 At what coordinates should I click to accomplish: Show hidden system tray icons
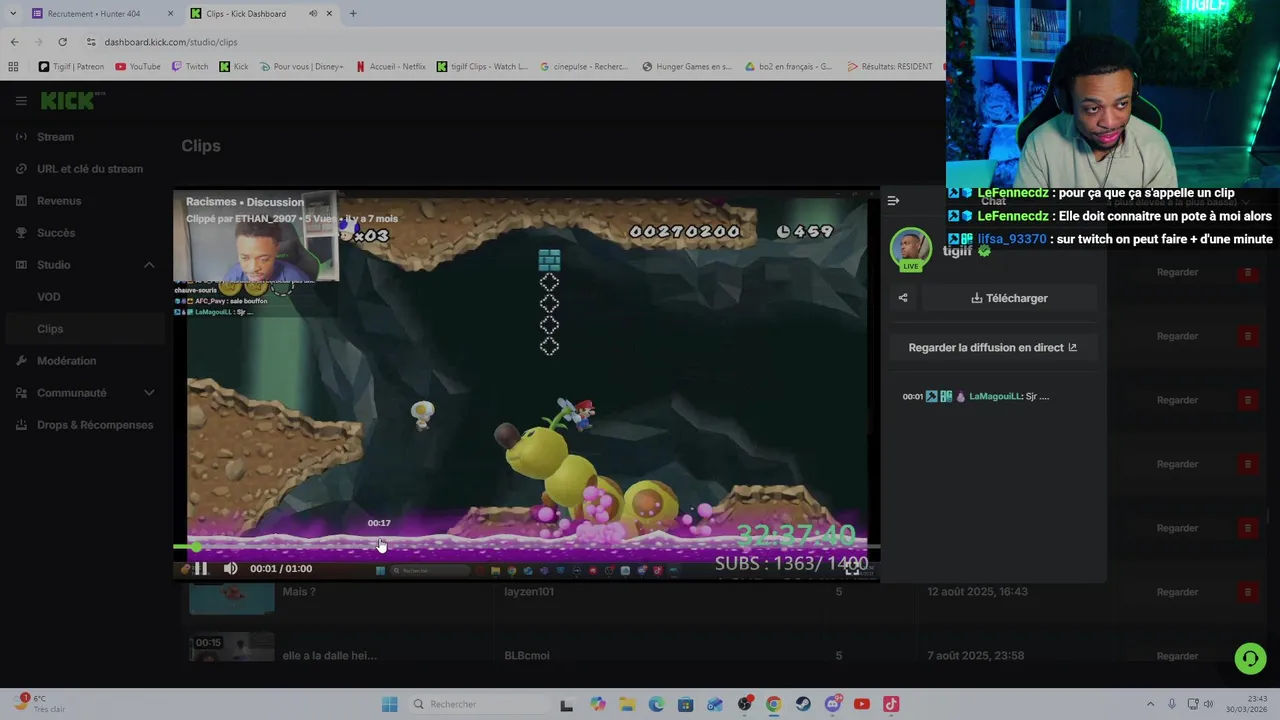[x=1150, y=704]
